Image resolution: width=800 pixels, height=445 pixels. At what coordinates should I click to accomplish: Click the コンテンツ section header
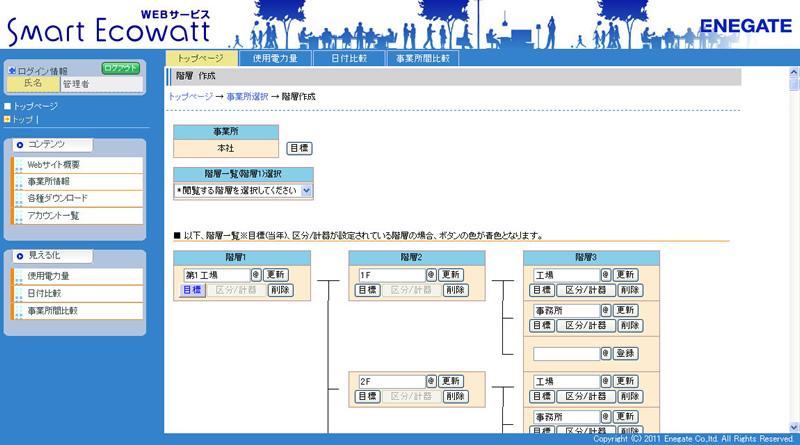coord(53,145)
